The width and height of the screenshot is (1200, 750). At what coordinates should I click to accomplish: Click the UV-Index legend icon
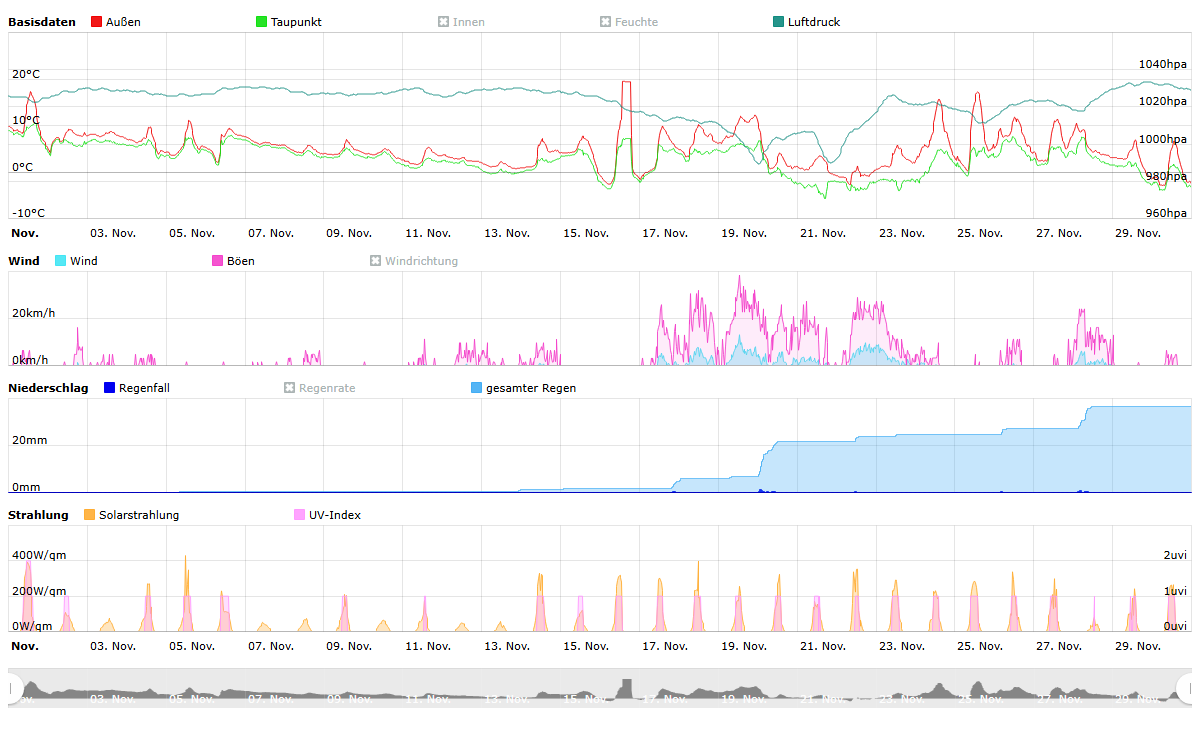pyautogui.click(x=300, y=515)
